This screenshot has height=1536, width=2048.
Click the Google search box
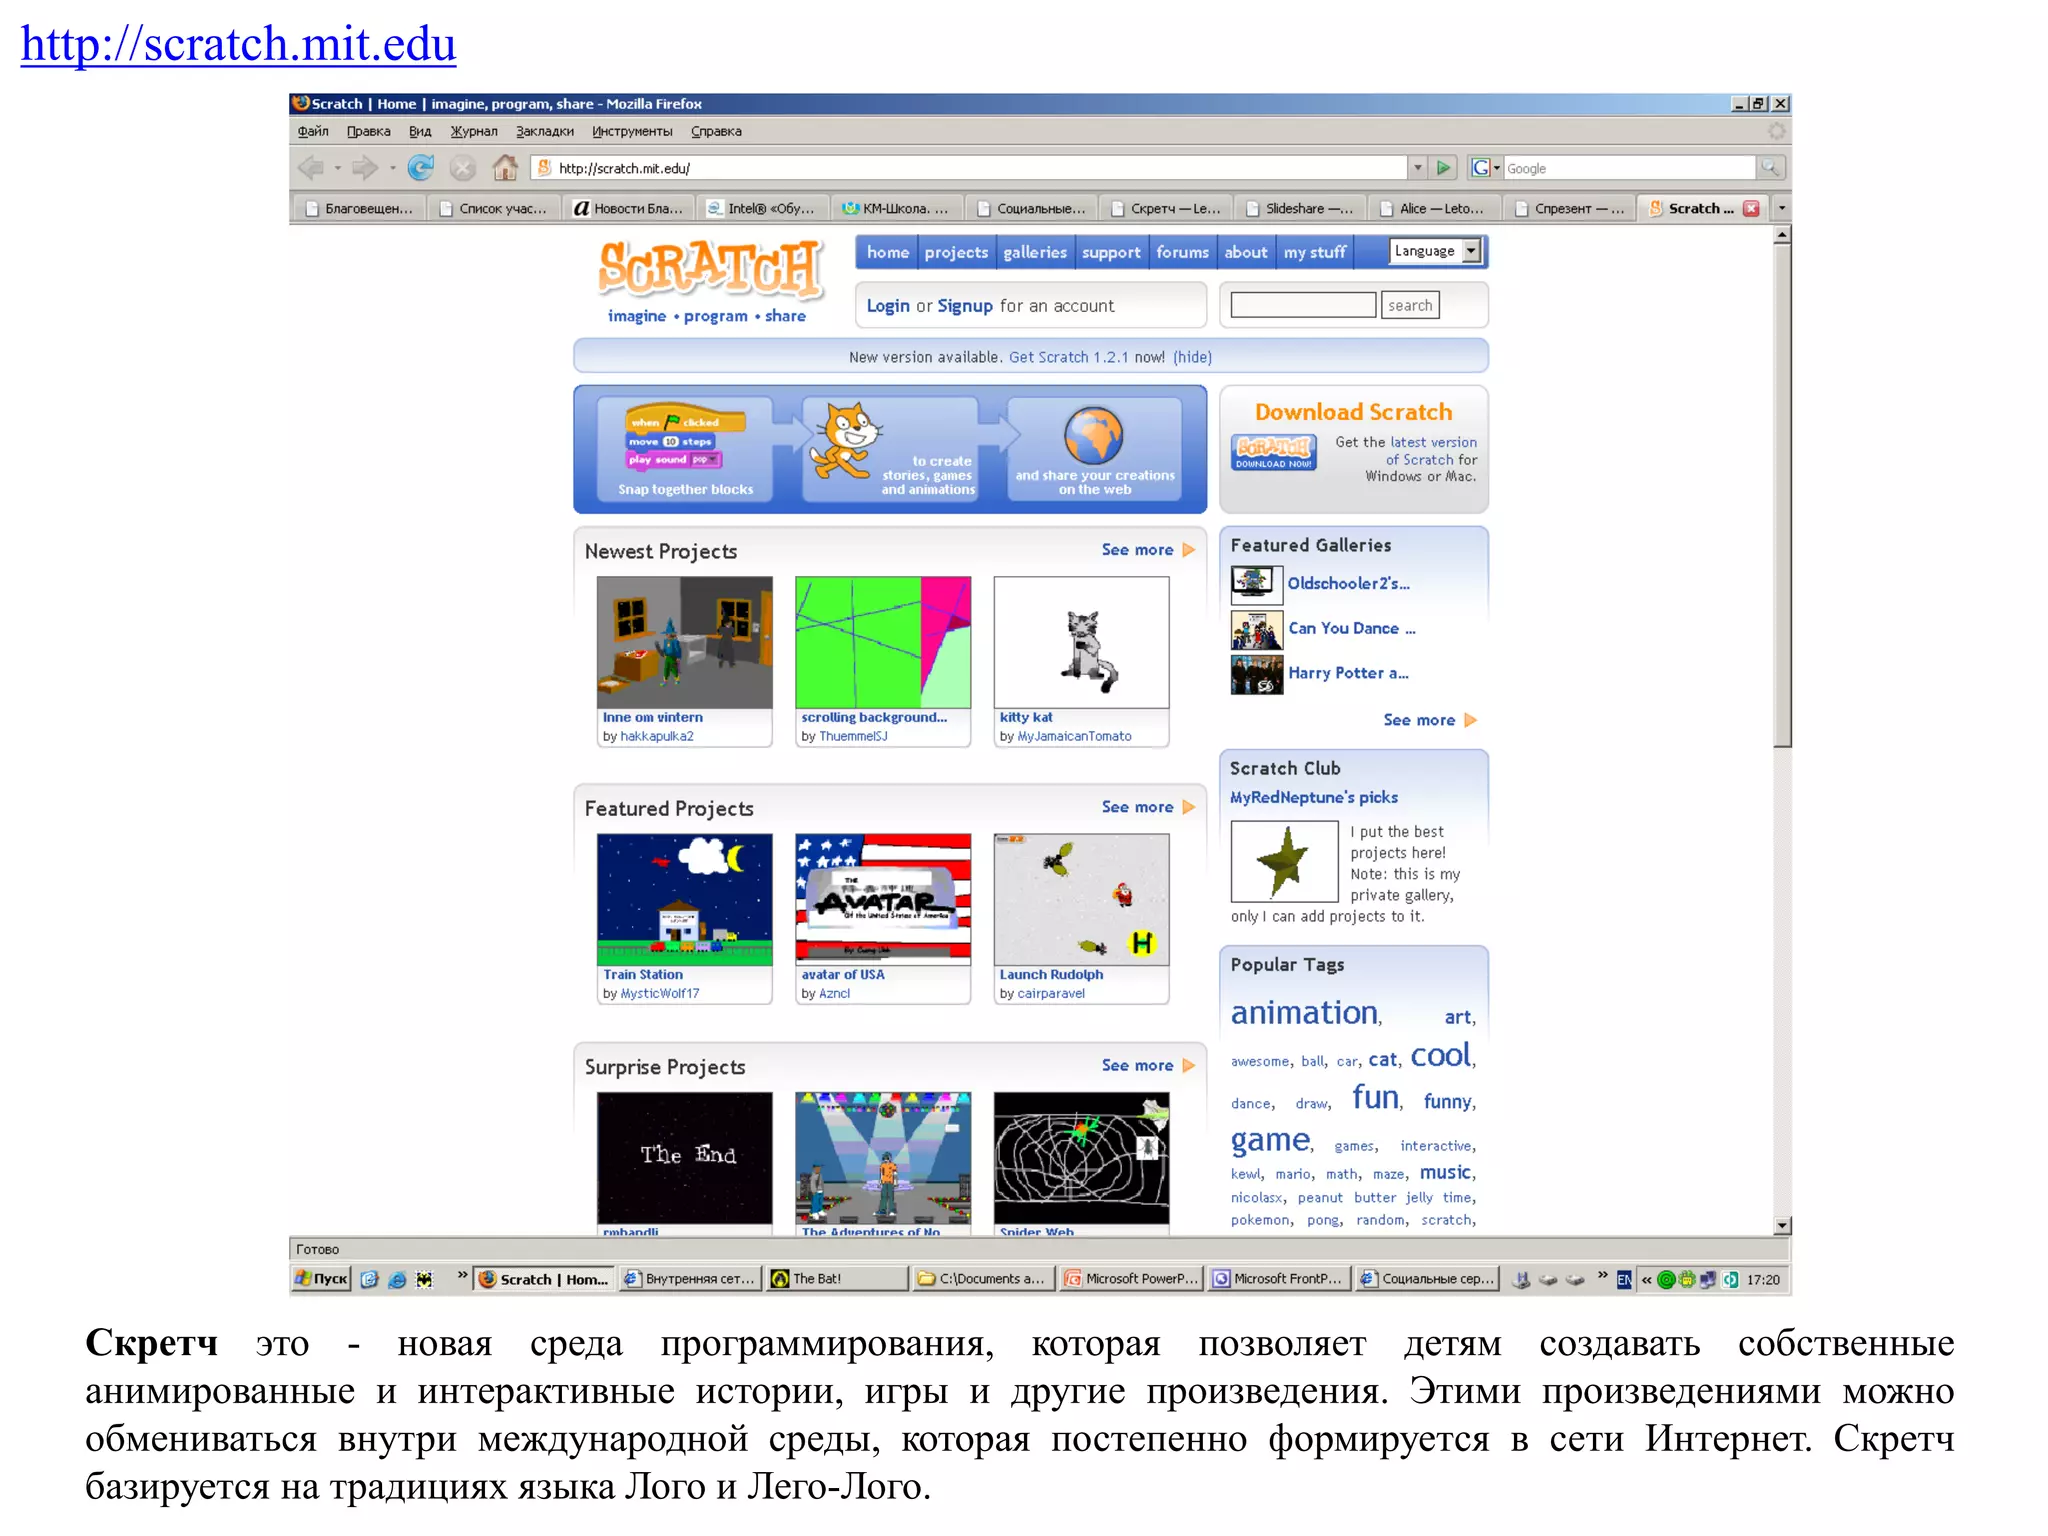(x=1630, y=168)
